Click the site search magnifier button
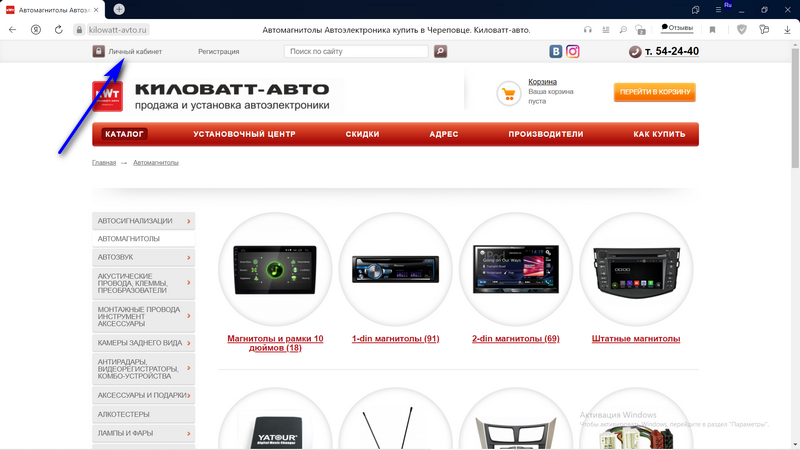The width and height of the screenshot is (800, 450). pos(440,51)
